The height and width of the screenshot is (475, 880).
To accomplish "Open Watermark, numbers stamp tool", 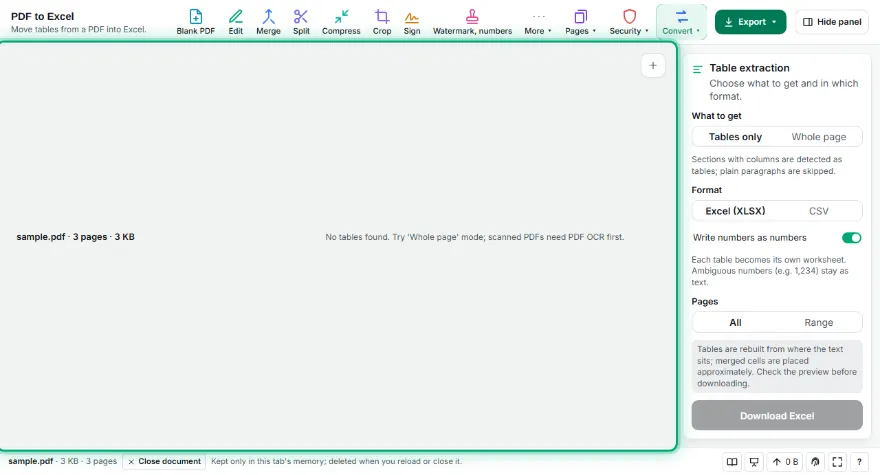I will 472,22.
